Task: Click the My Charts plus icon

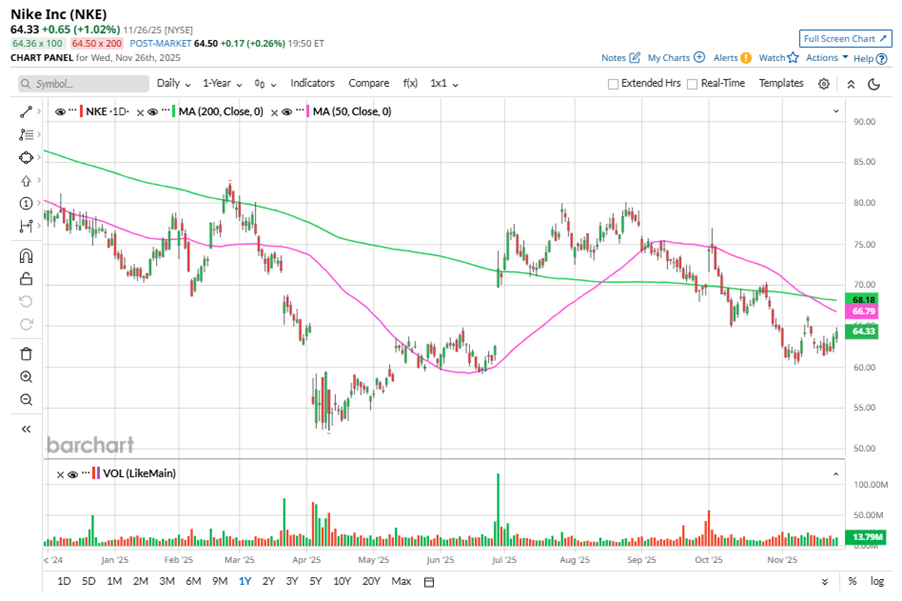Action: [x=699, y=57]
